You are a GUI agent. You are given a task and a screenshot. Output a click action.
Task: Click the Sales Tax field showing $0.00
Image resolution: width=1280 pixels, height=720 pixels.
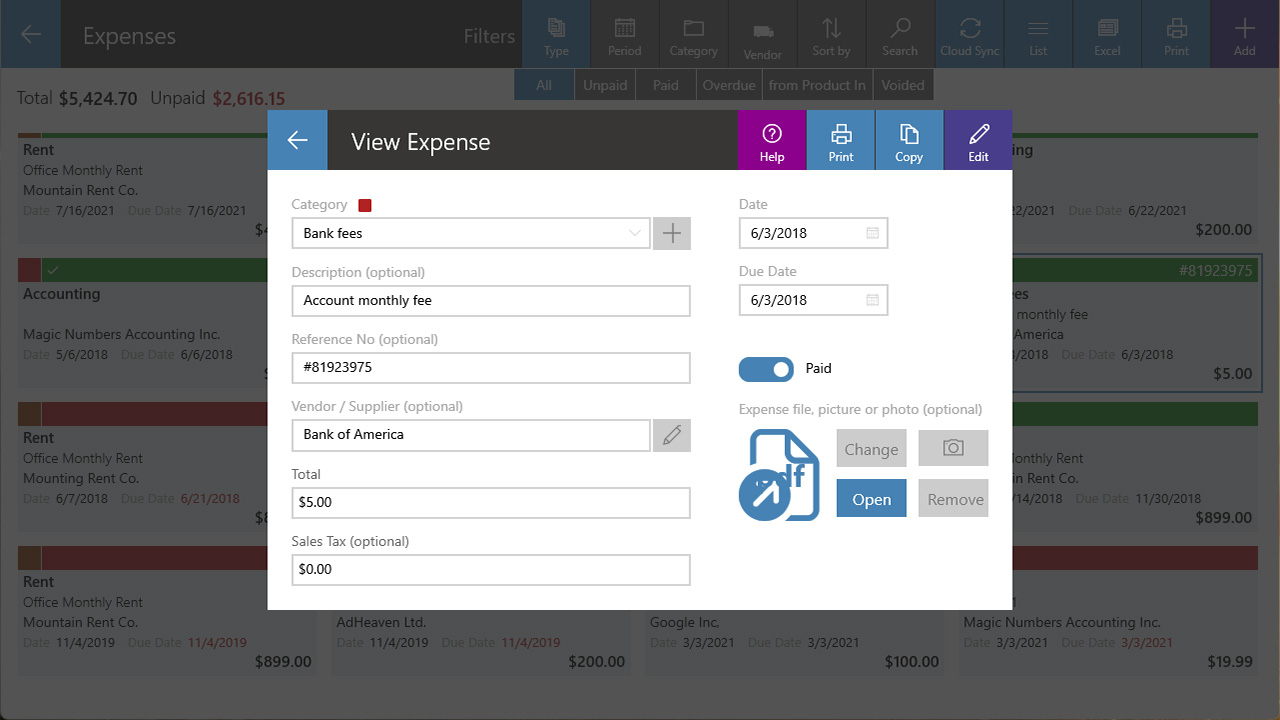[491, 569]
